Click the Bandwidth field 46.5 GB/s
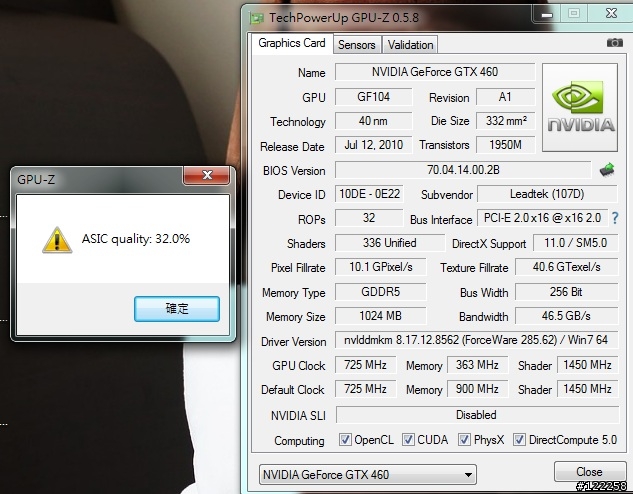Image resolution: width=633 pixels, height=494 pixels. [566, 316]
